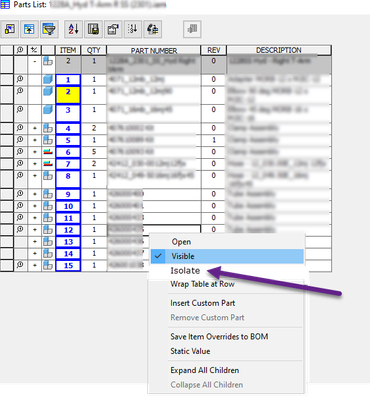The height and width of the screenshot is (400, 370).
Task: Click quantity 5 in item 6 row
Action: coord(94,152)
